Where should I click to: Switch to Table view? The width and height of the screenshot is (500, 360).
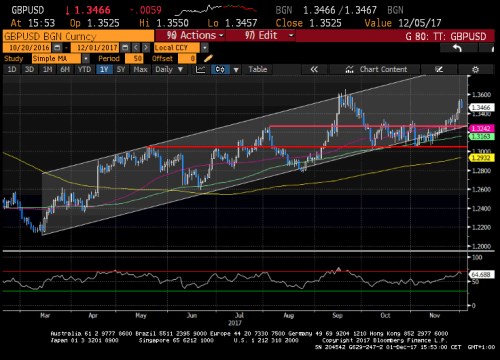258,69
